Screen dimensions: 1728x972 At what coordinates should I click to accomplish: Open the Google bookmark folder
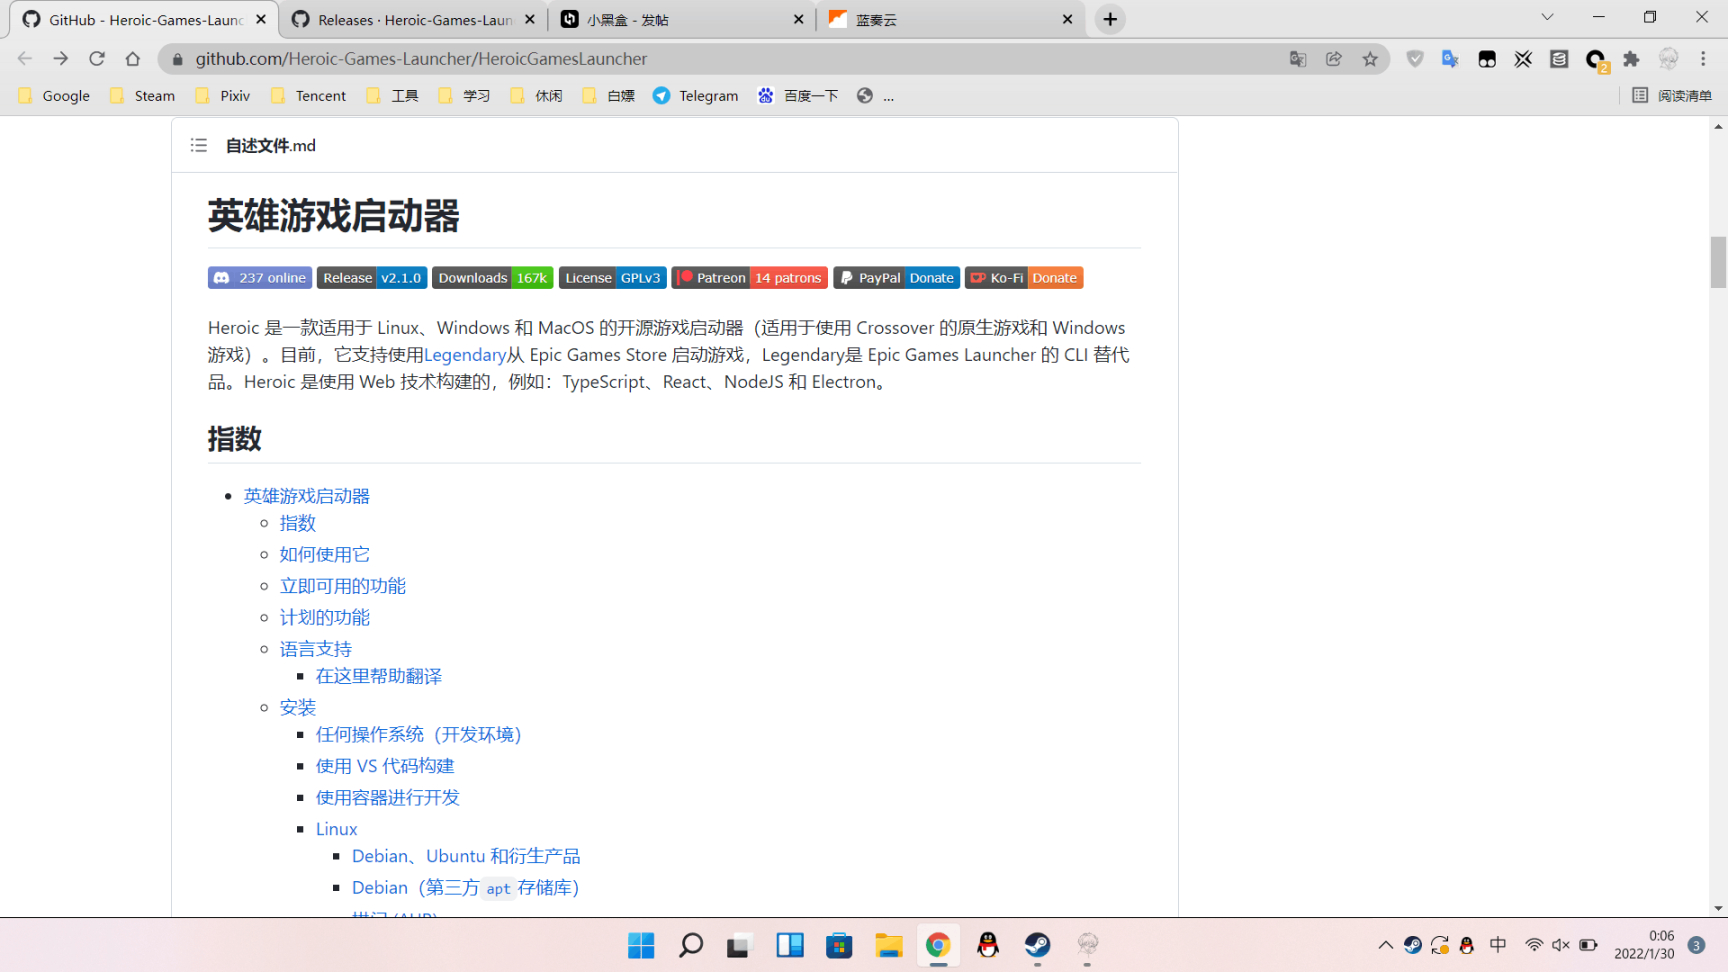pyautogui.click(x=54, y=95)
